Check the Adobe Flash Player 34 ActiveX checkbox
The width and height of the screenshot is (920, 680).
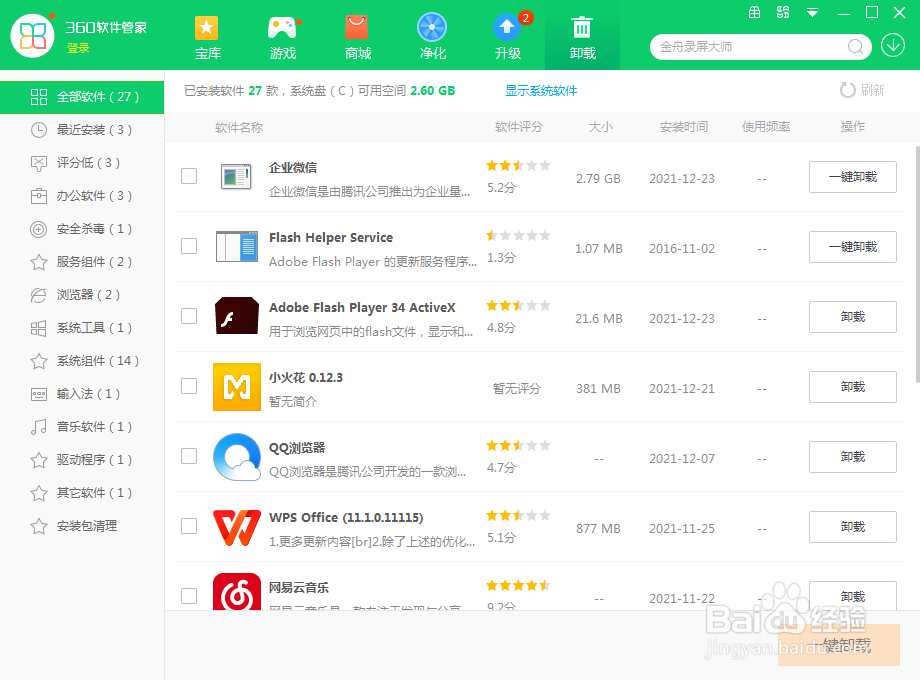click(x=189, y=316)
